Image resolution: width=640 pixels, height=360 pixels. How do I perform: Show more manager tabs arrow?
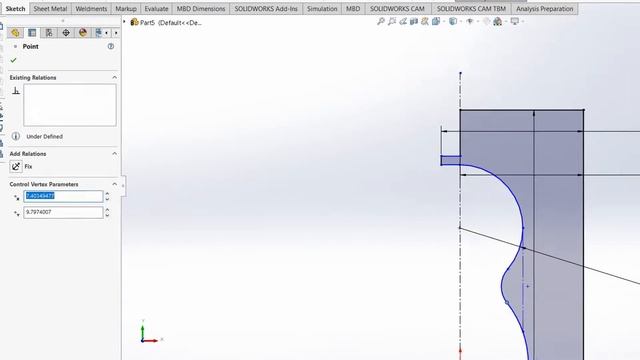[116, 33]
